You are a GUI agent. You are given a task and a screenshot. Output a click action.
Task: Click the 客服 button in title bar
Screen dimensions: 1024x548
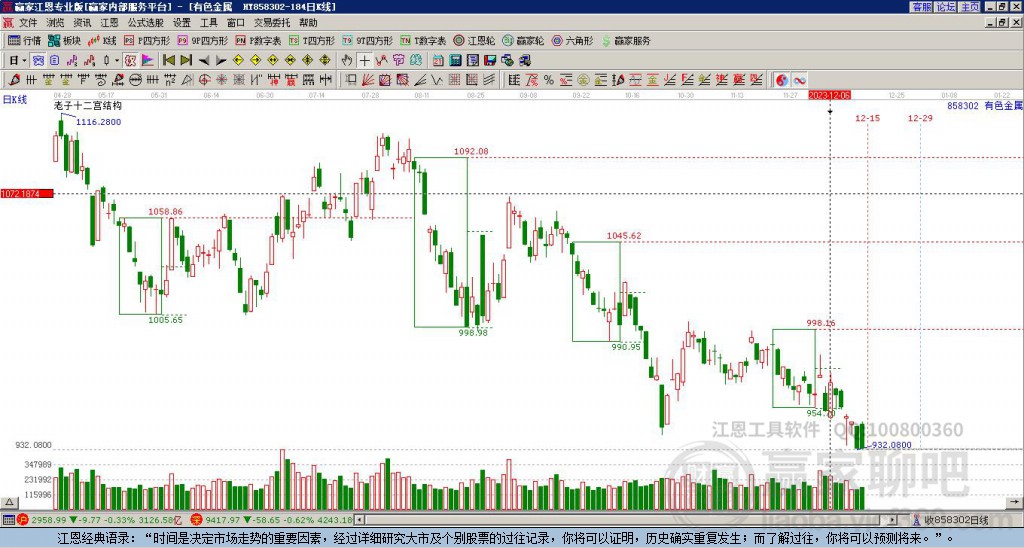tap(921, 7)
